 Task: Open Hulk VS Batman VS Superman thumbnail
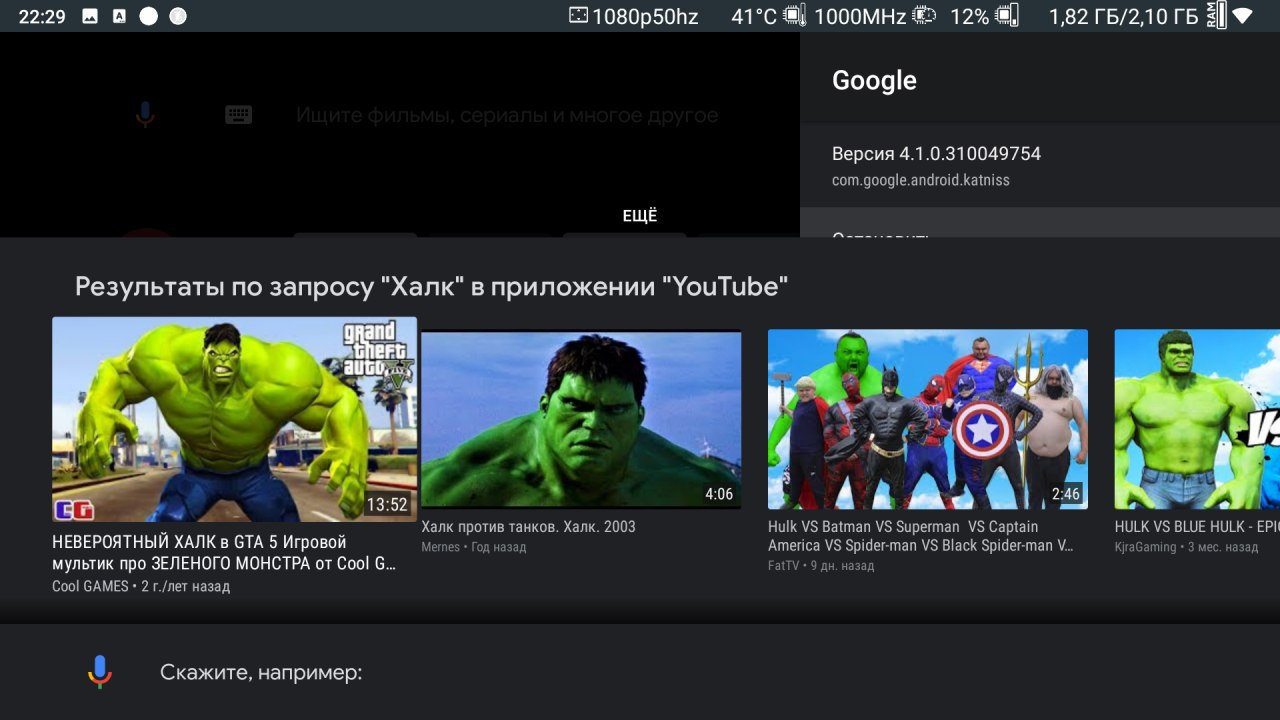(x=928, y=420)
